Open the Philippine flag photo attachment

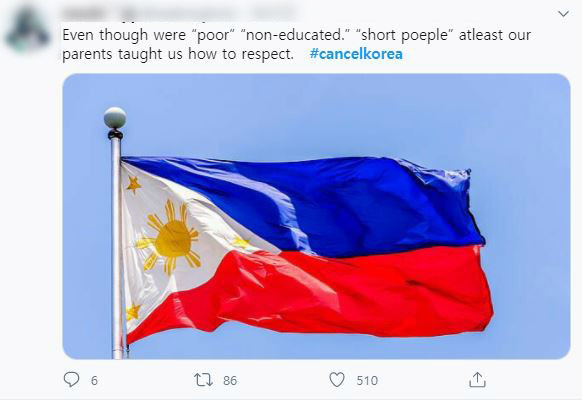[316, 216]
